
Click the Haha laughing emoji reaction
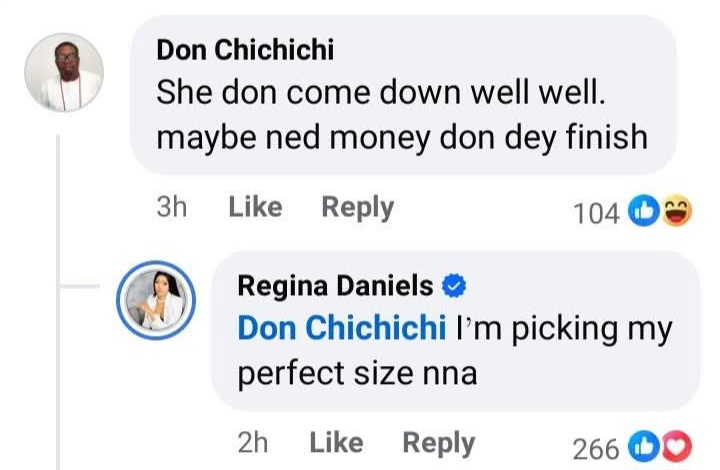[x=676, y=210]
